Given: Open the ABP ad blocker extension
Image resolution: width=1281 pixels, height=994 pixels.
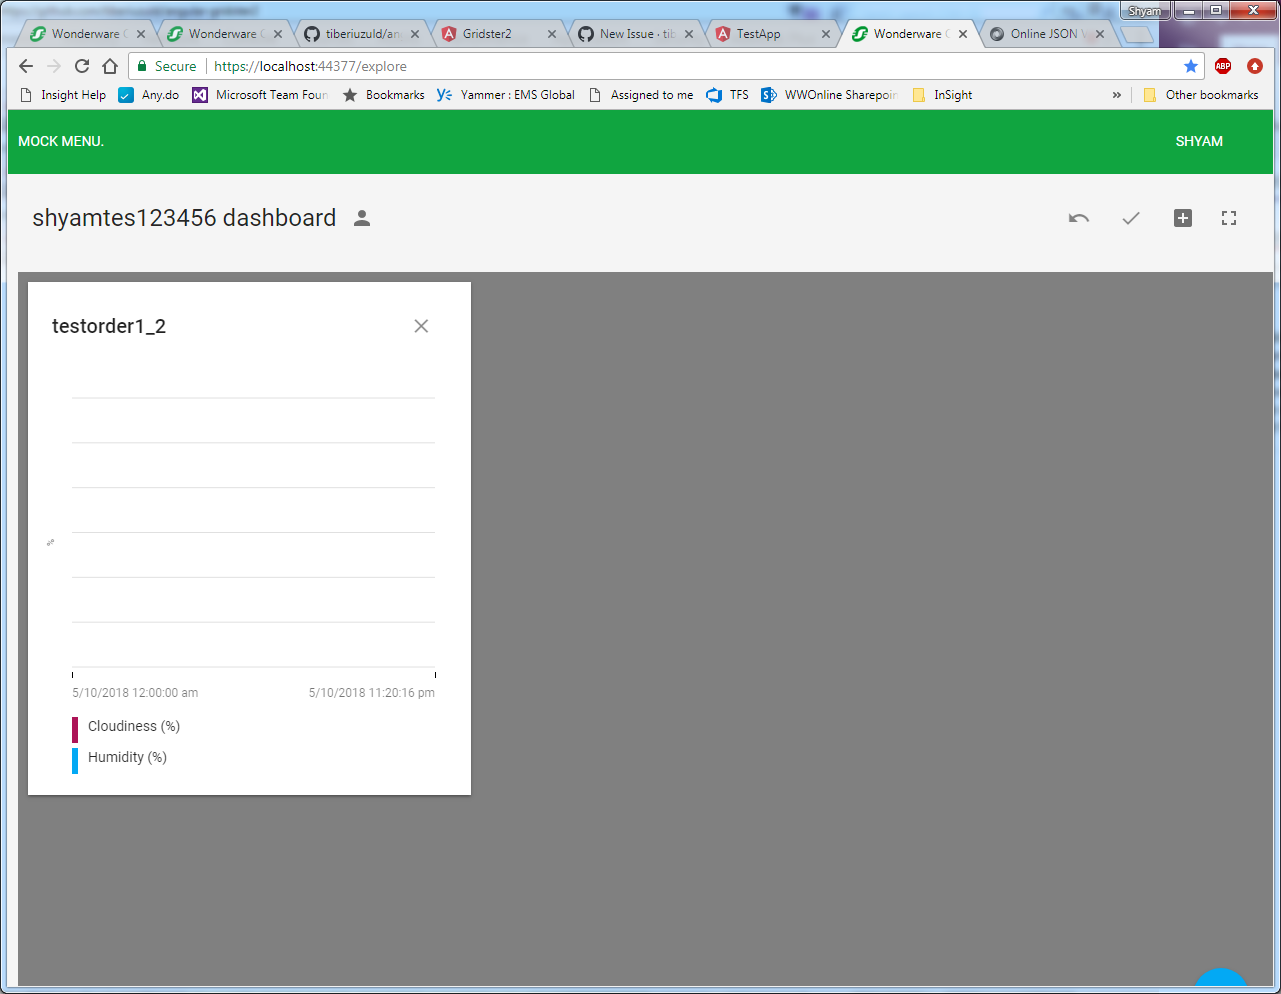Looking at the screenshot, I should (x=1223, y=66).
